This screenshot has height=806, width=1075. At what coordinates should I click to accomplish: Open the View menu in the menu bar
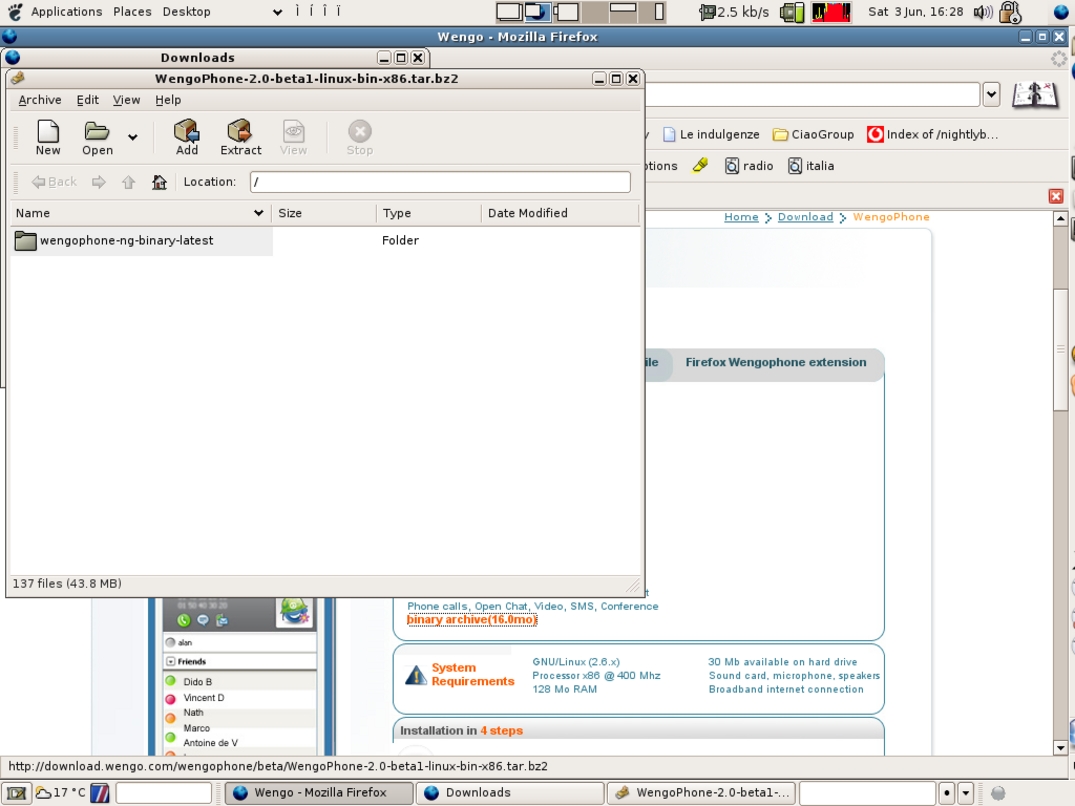point(126,100)
